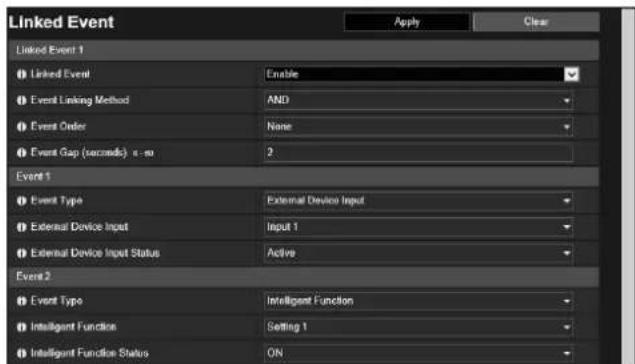Click info icon beside External Device Input Status

[21, 253]
